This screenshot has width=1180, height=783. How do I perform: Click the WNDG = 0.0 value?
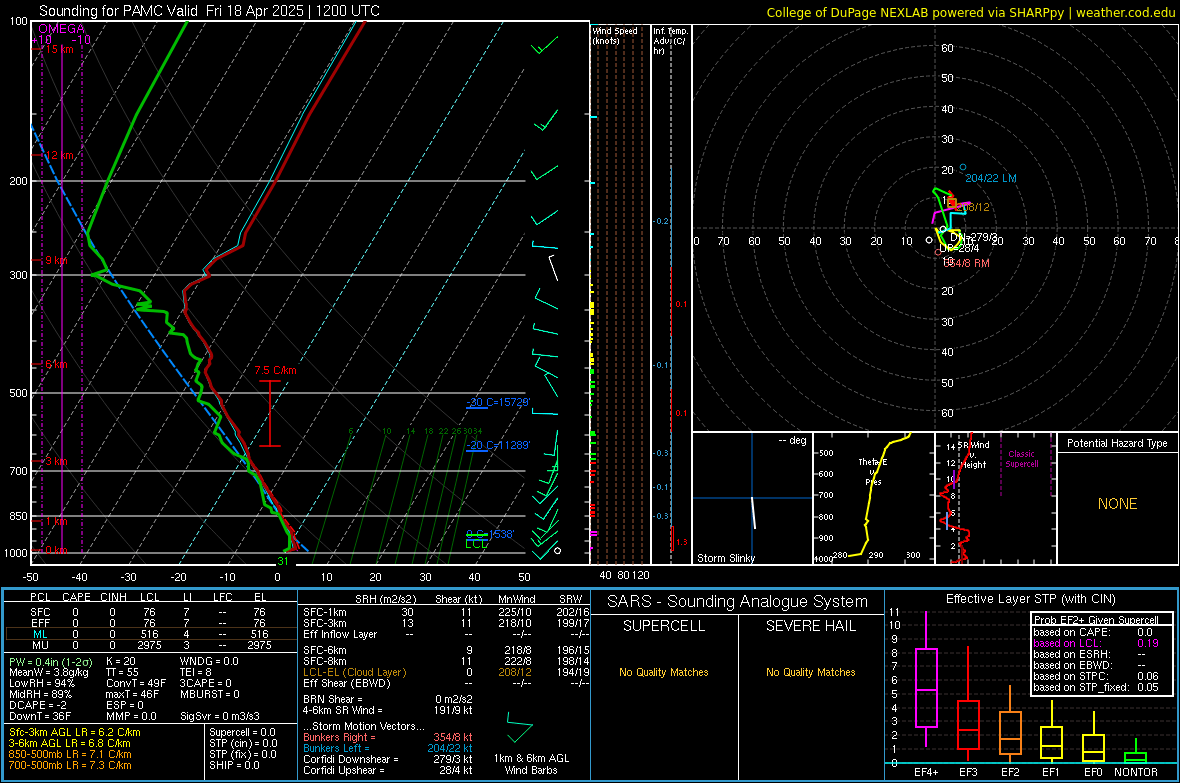[209, 661]
